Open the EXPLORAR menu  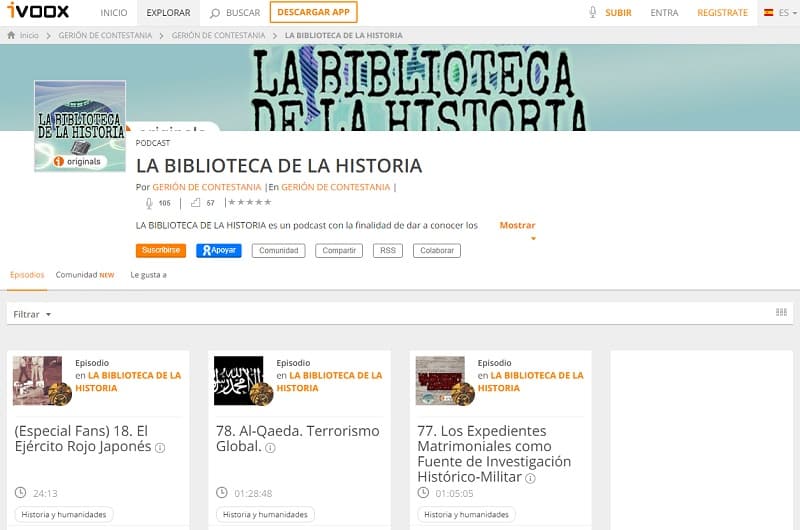[168, 13]
